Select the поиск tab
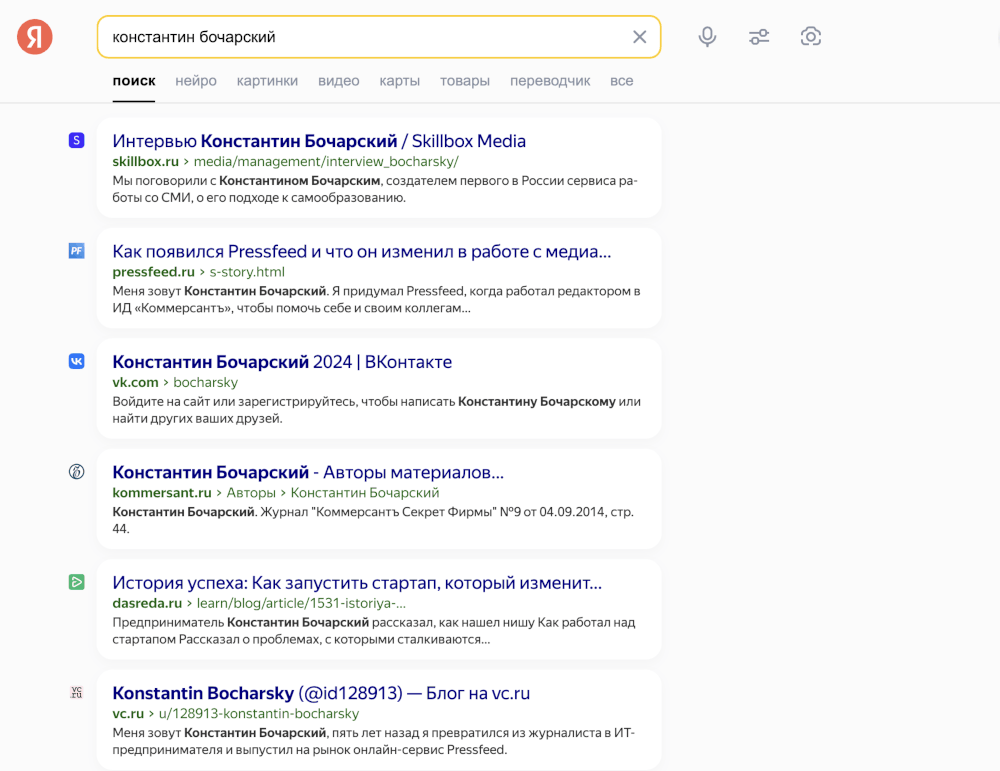Image resolution: width=1000 pixels, height=771 pixels. (134, 81)
